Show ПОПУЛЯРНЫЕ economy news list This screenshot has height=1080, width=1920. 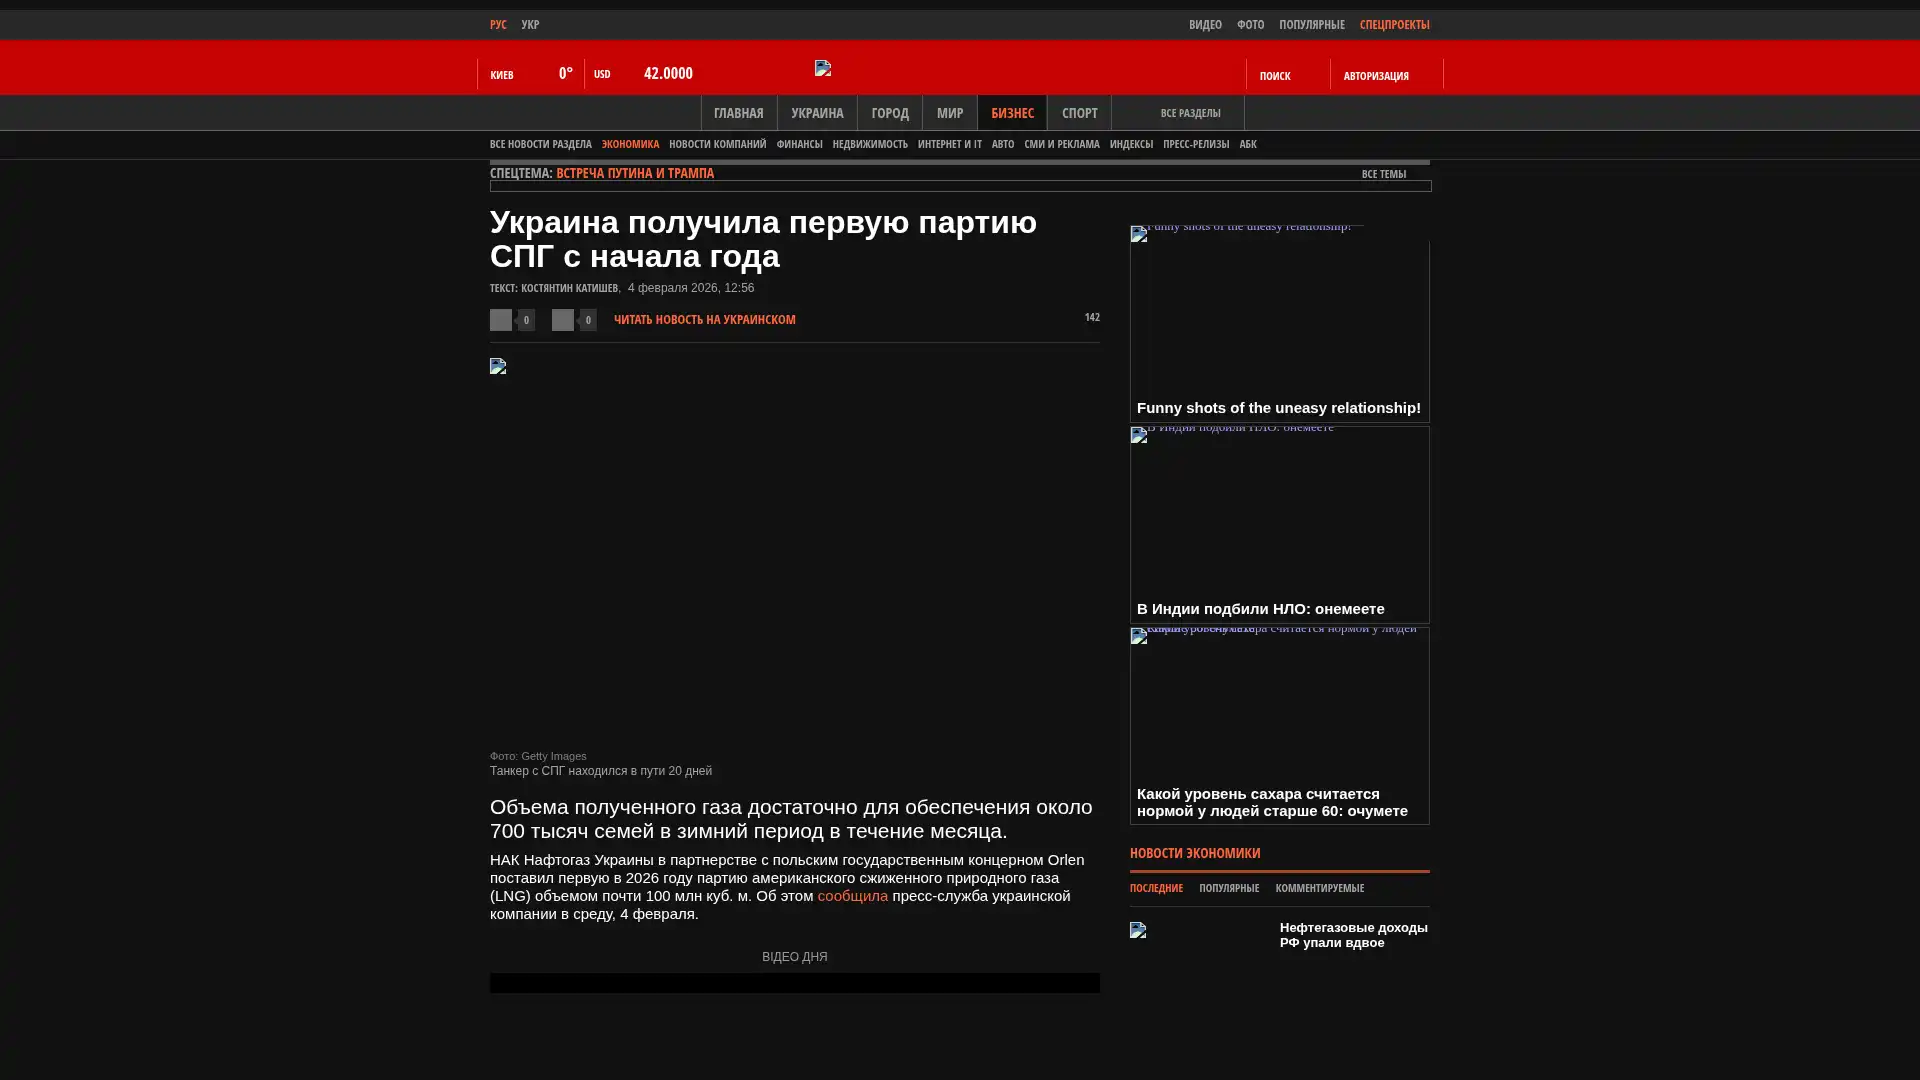[1228, 888]
